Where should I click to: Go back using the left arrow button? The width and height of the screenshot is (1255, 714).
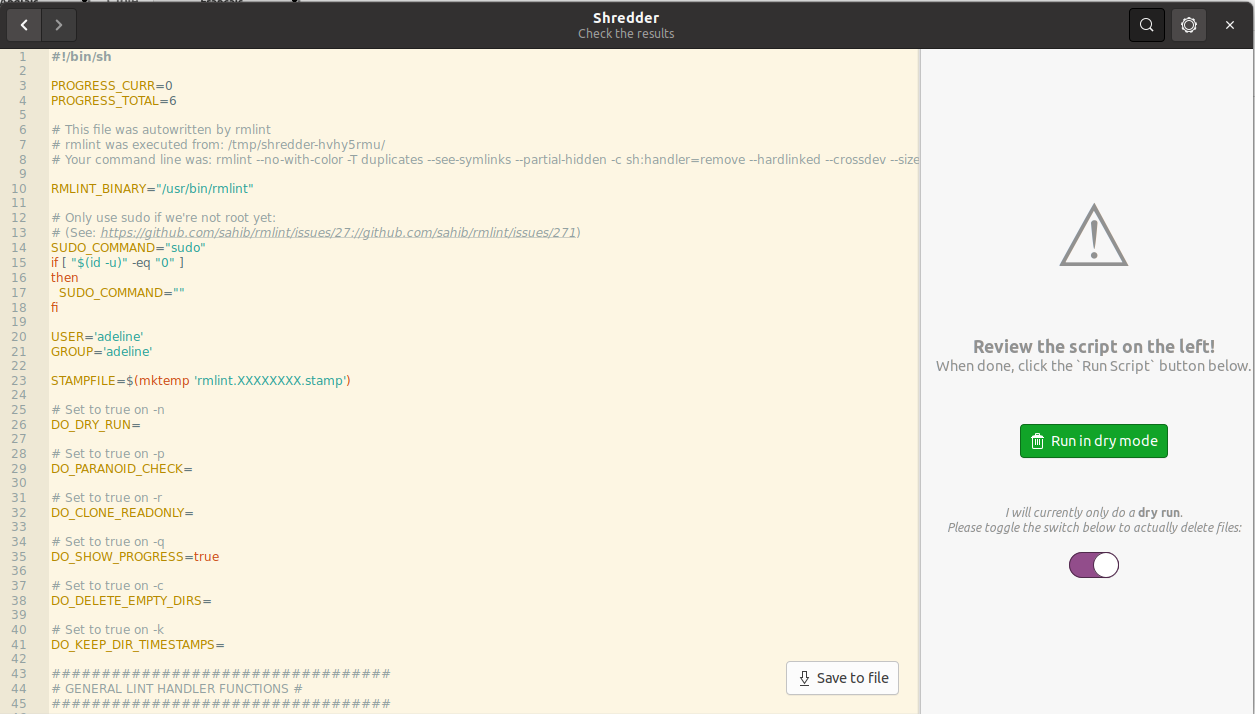click(24, 25)
